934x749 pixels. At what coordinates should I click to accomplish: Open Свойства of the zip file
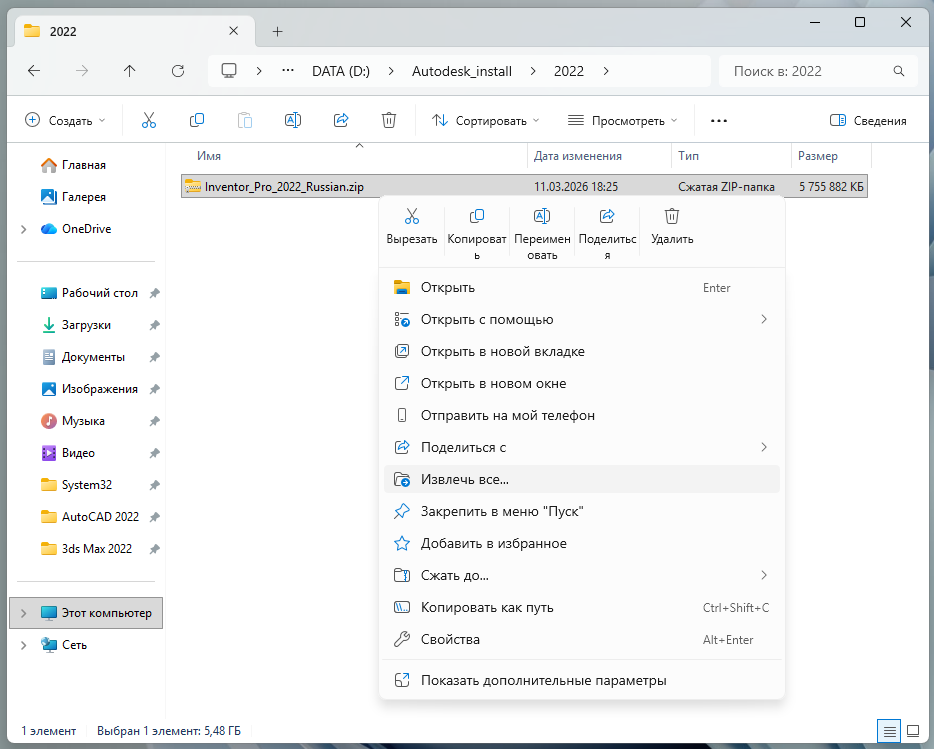pyautogui.click(x=582, y=639)
